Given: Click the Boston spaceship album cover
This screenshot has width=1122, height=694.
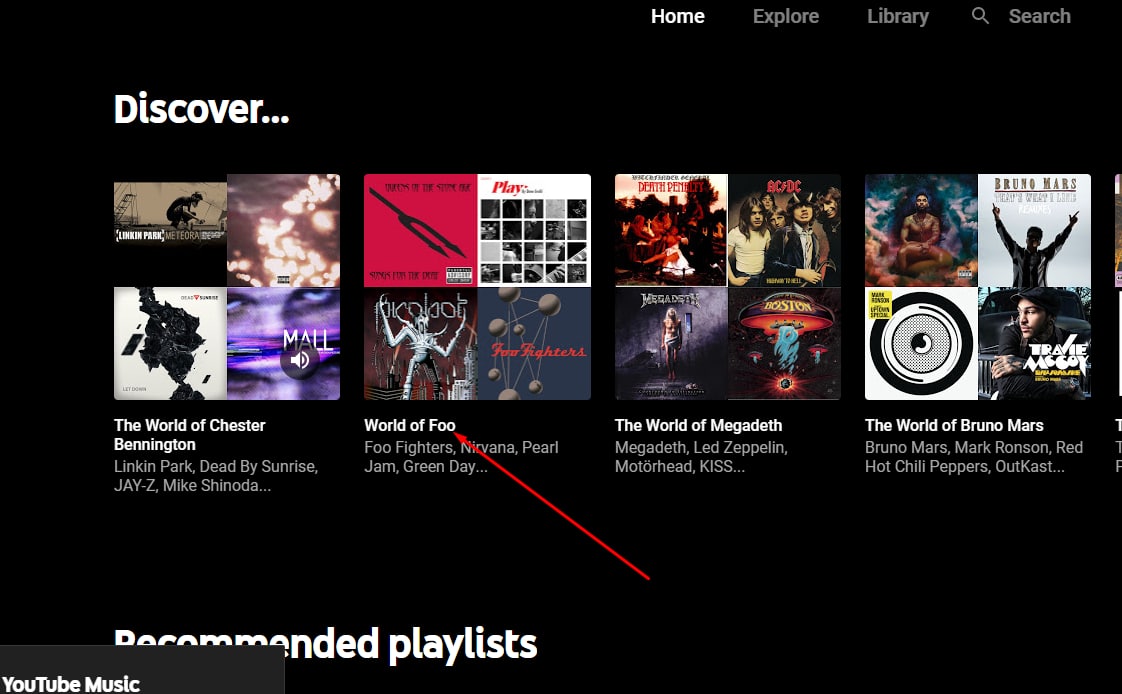Looking at the screenshot, I should click(784, 343).
